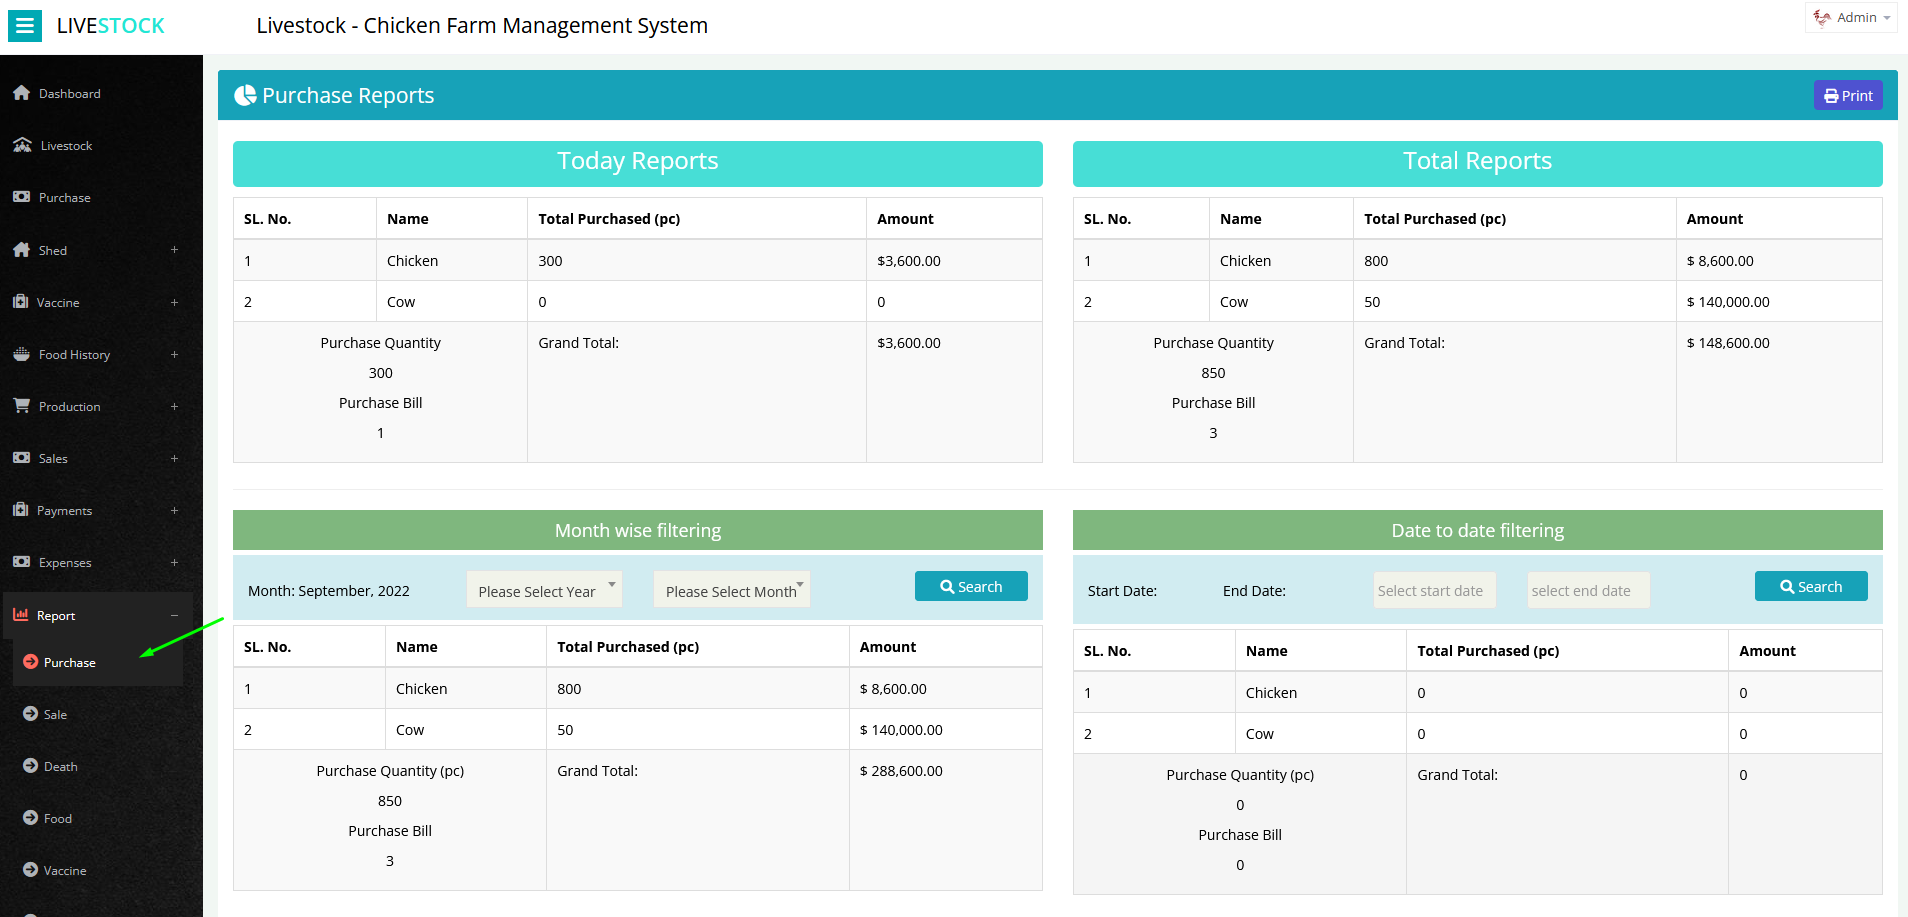Open the Please Select Year dropdown
The height and width of the screenshot is (917, 1908).
543,590
